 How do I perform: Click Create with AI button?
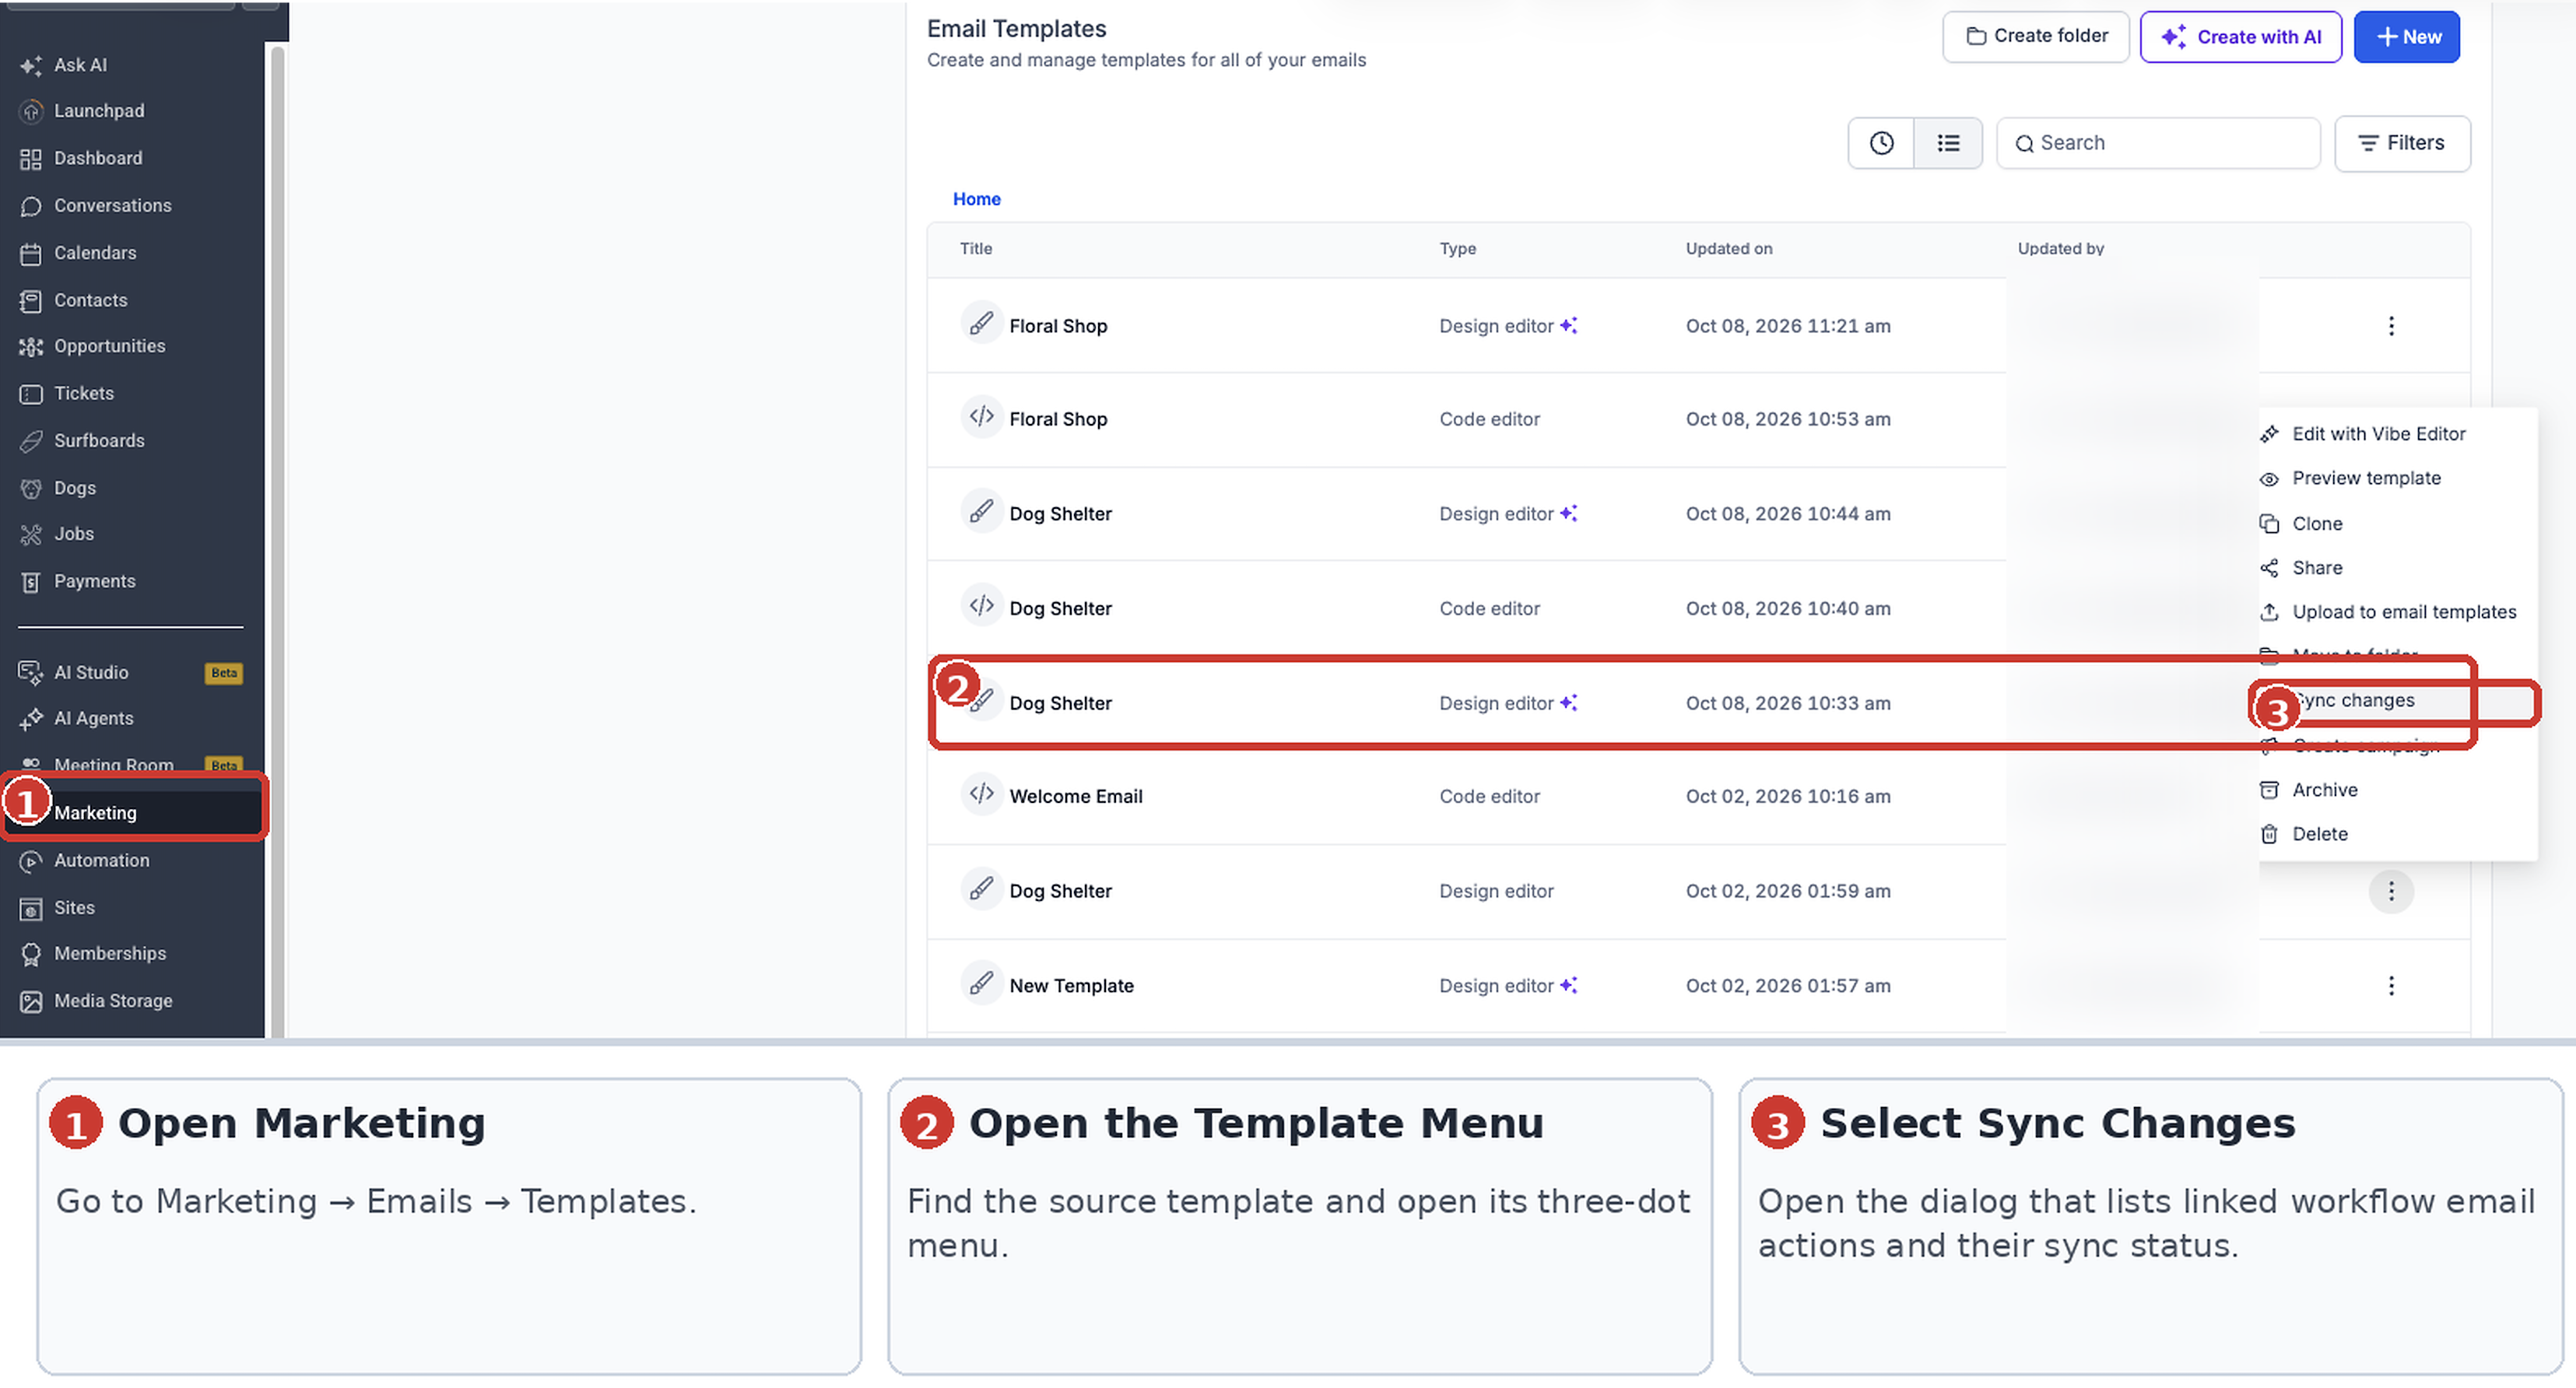[2240, 37]
